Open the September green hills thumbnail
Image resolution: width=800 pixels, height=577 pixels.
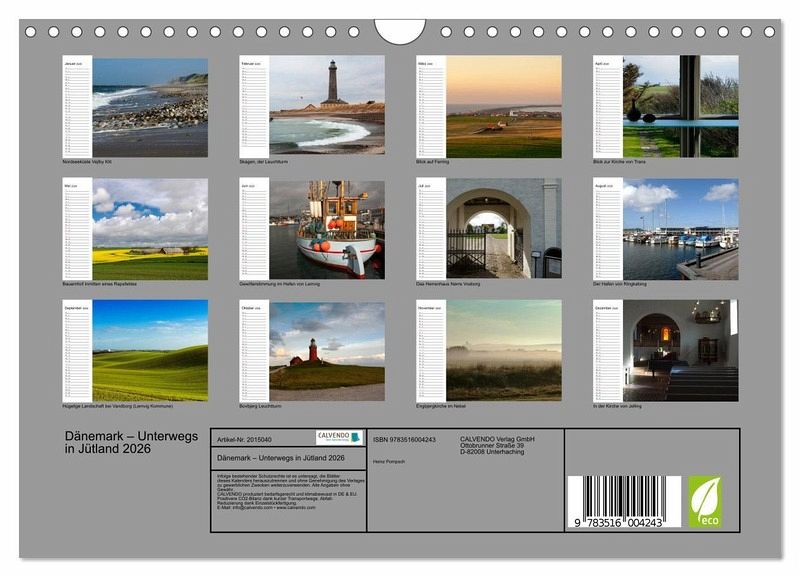(150, 350)
